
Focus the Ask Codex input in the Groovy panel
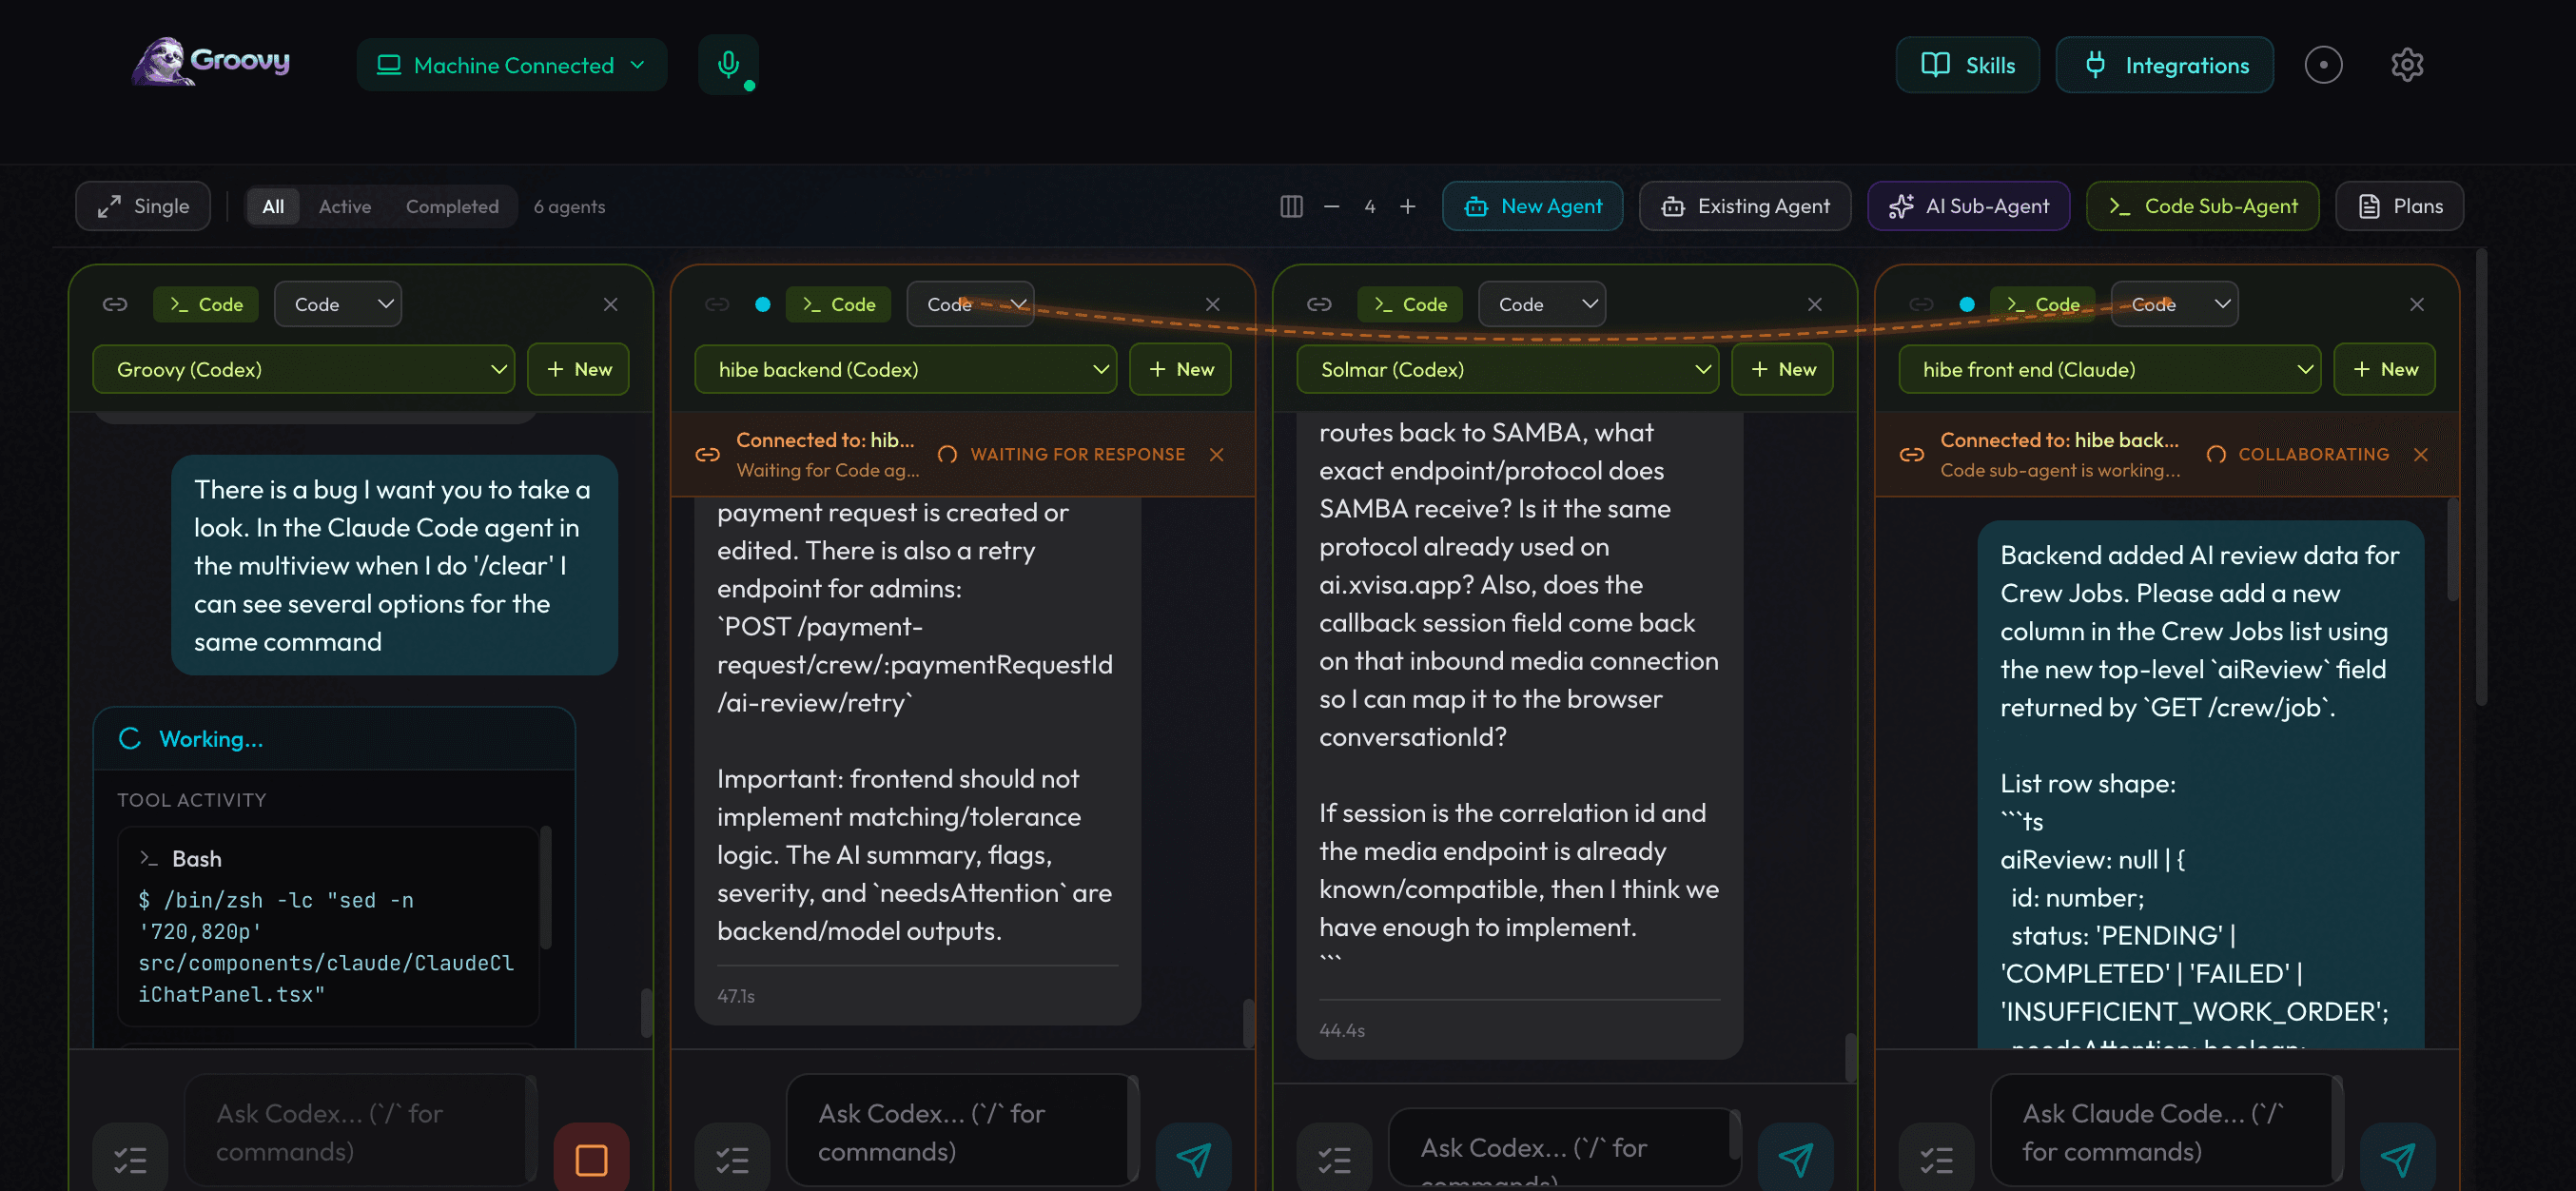point(360,1132)
